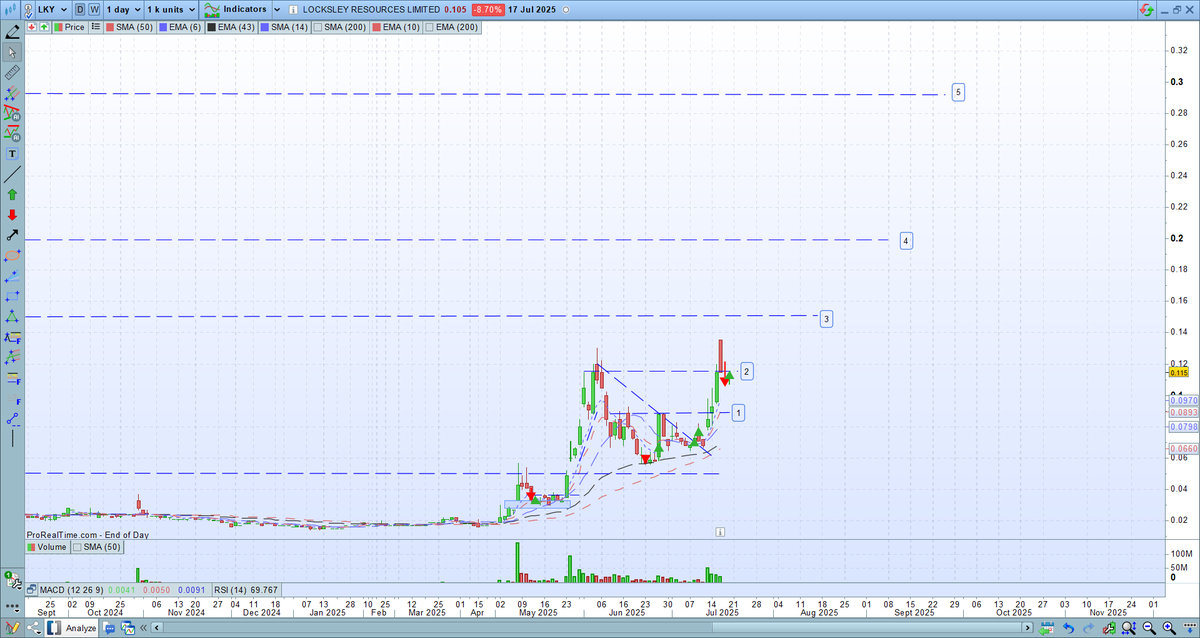Open Volume panel label settings
This screenshot has height=638, width=1200.
(47, 547)
